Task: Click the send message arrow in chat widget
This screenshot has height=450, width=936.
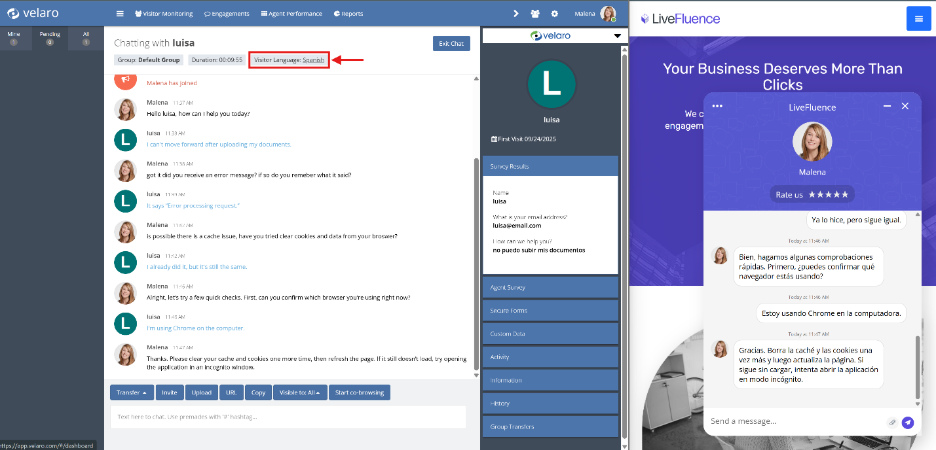Action: 908,423
